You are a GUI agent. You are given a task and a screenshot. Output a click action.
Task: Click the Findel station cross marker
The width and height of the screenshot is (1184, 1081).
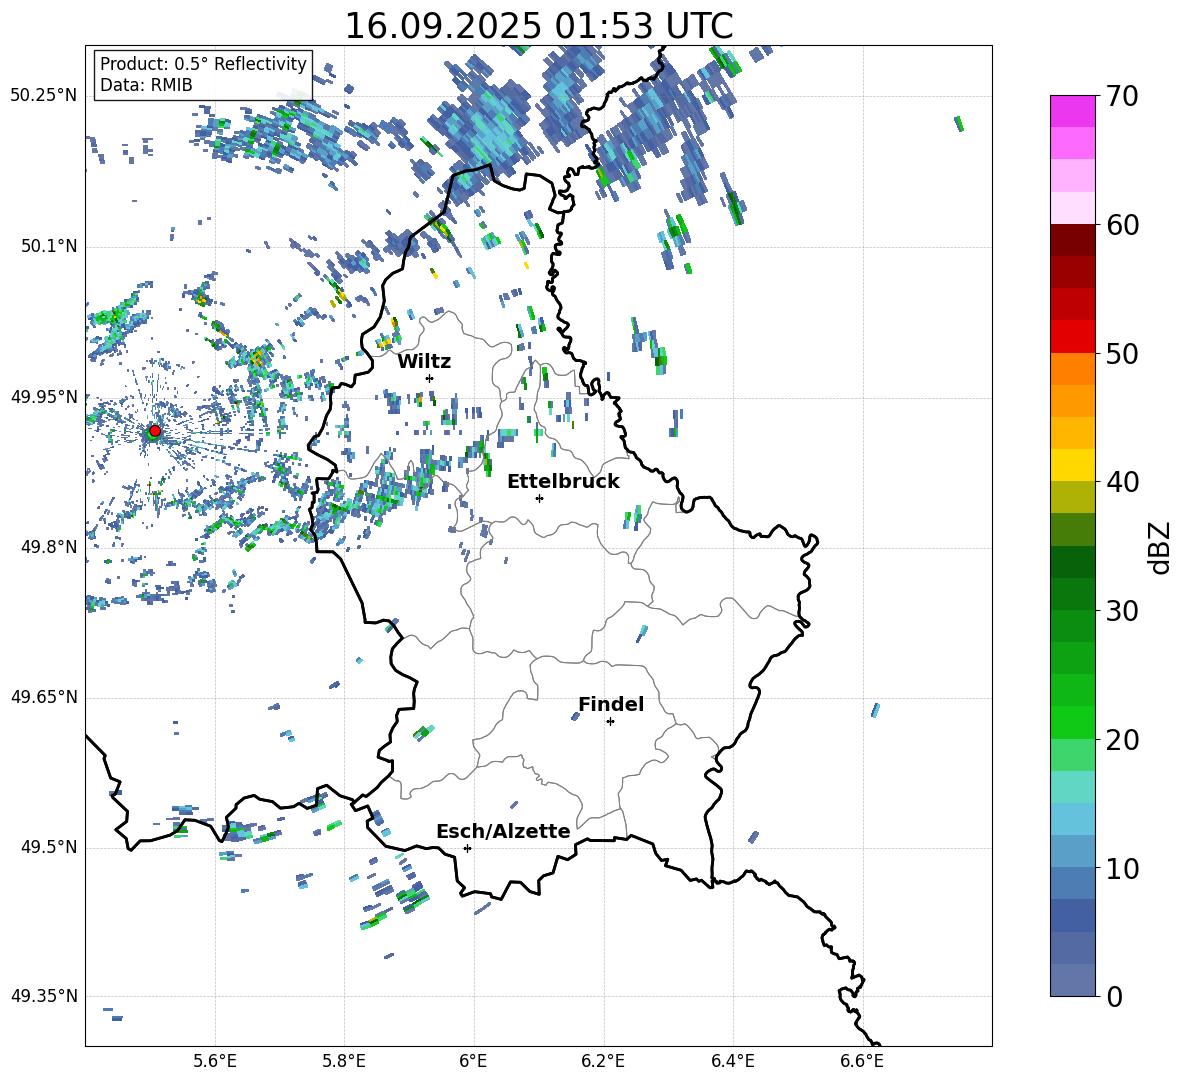tap(610, 722)
